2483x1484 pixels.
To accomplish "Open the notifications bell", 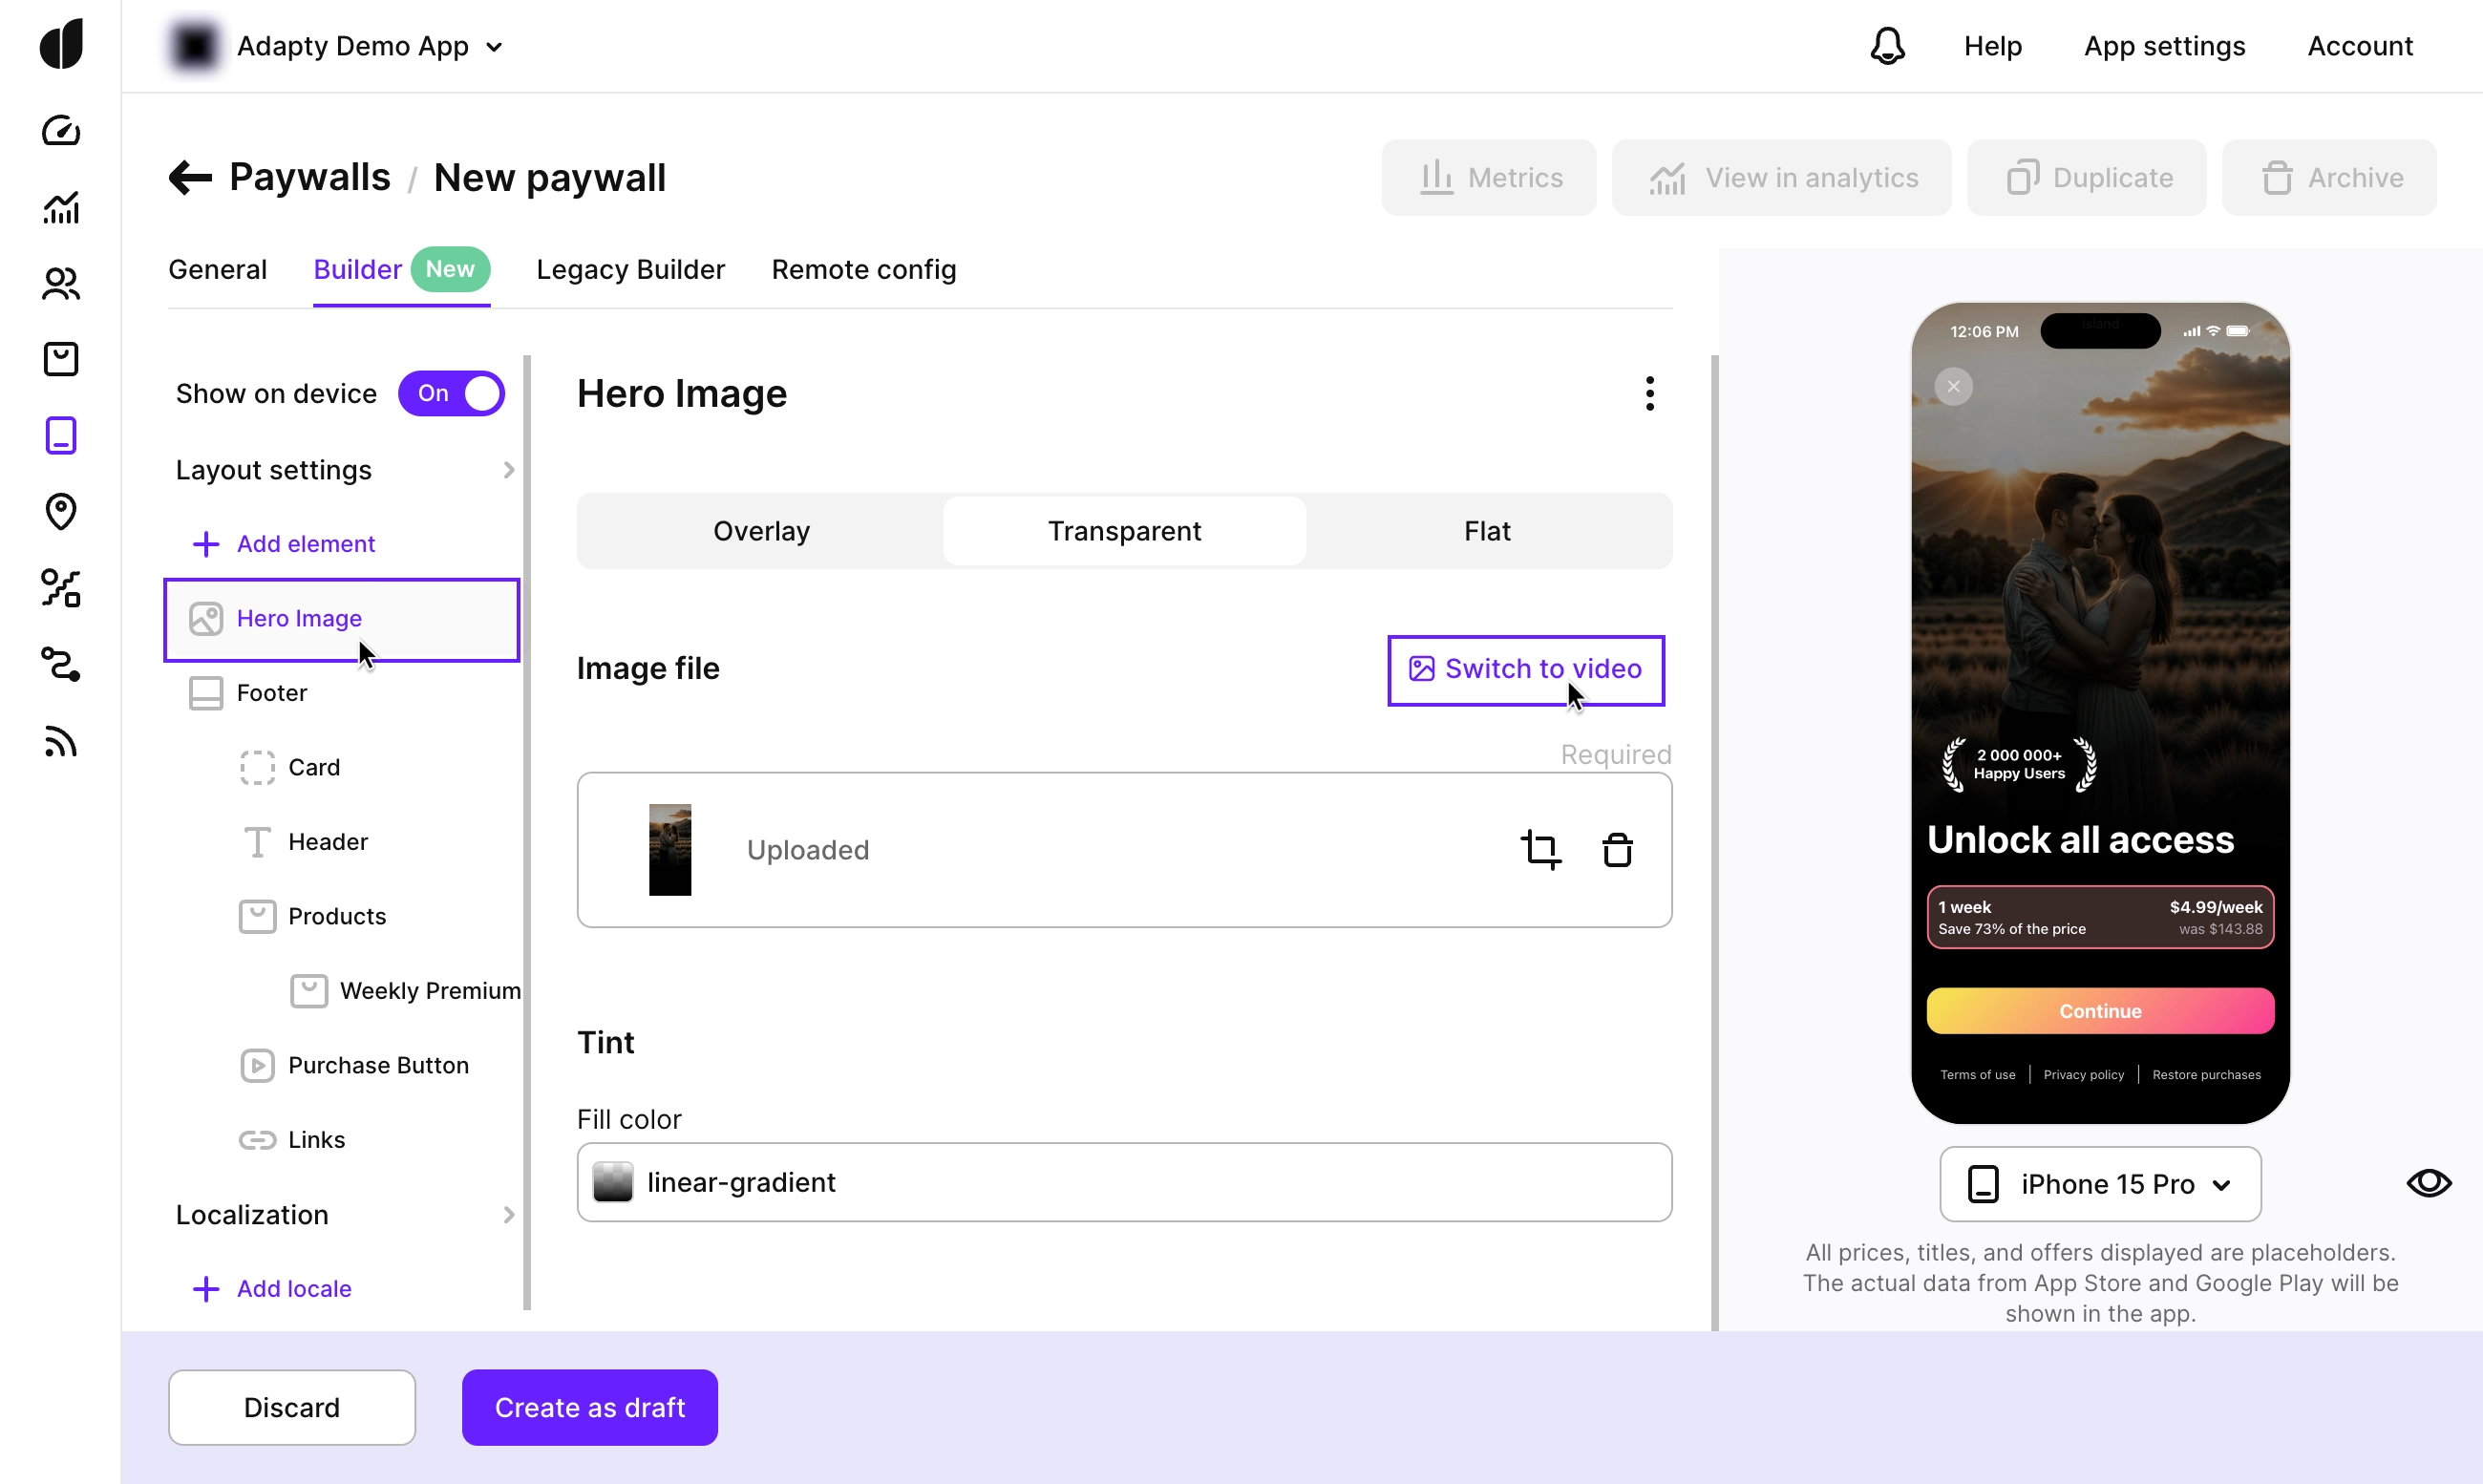I will (x=1886, y=45).
